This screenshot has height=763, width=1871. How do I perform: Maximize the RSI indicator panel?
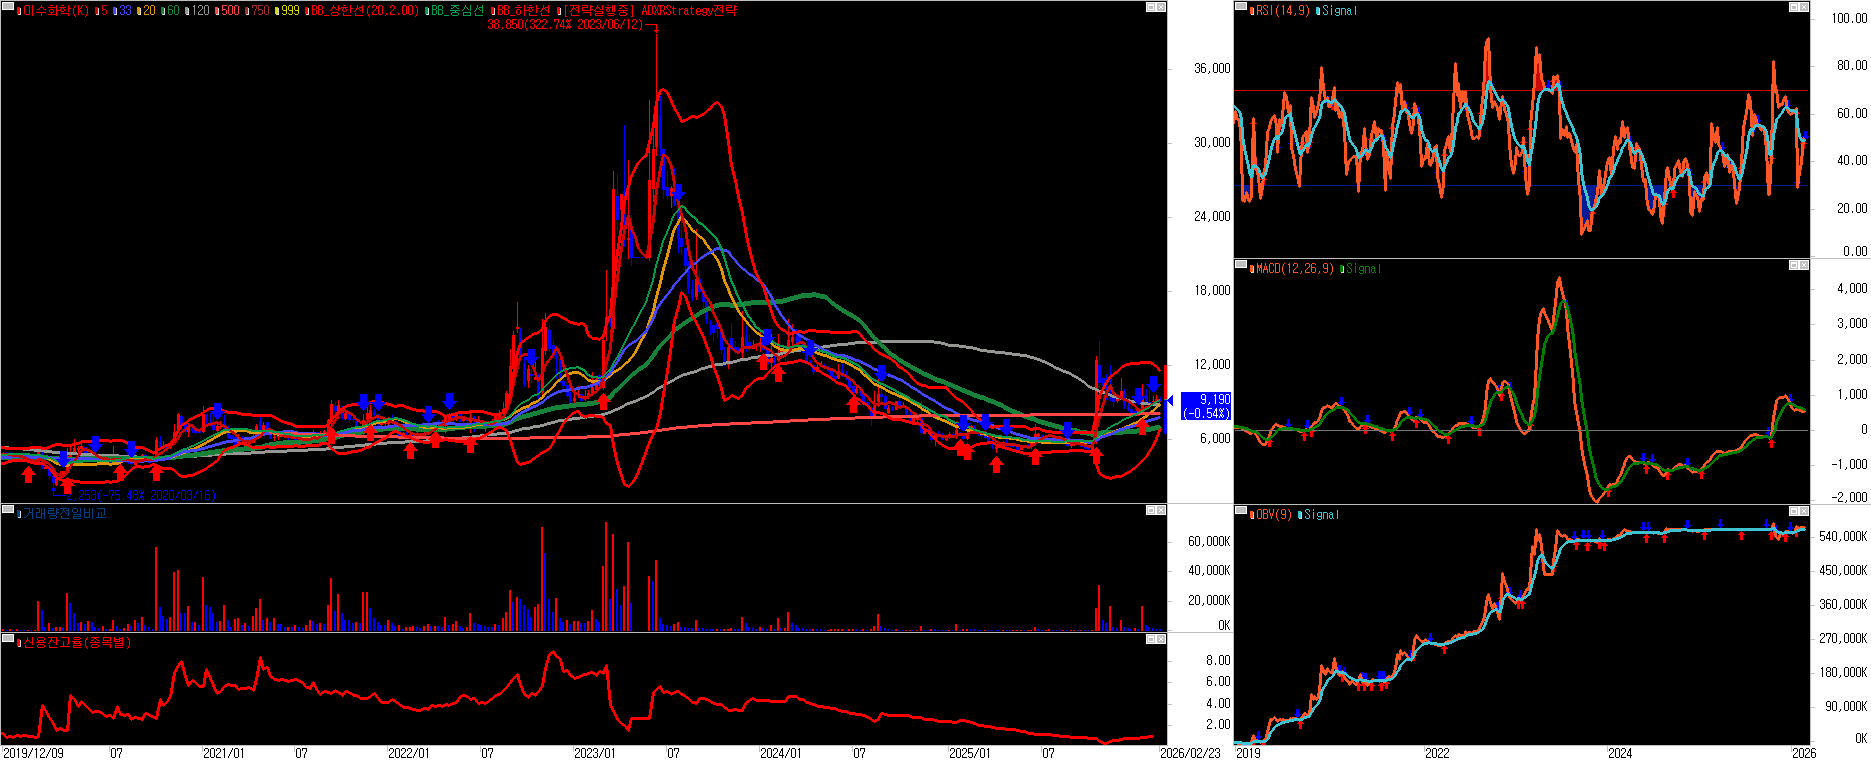click(x=1794, y=7)
